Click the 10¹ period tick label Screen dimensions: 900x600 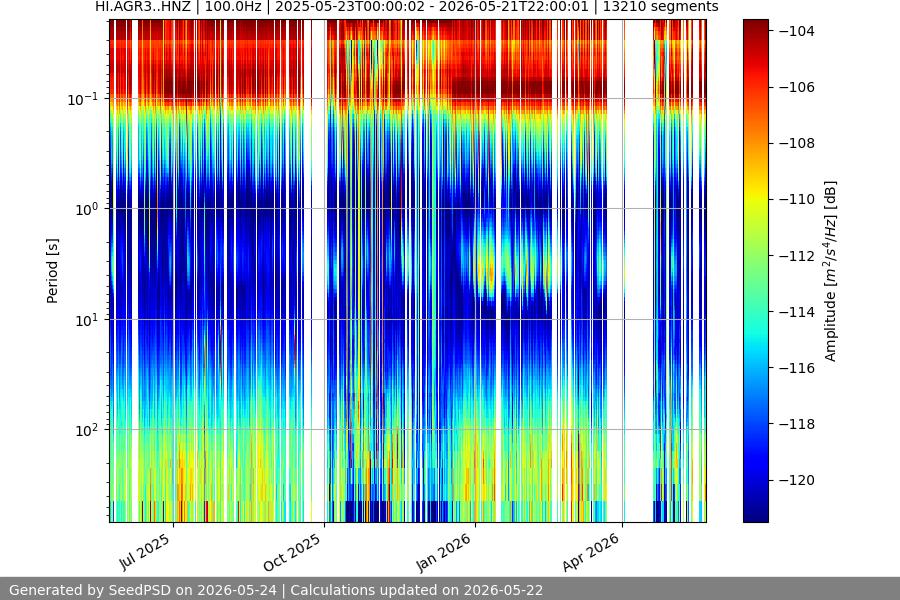pyautogui.click(x=87, y=320)
